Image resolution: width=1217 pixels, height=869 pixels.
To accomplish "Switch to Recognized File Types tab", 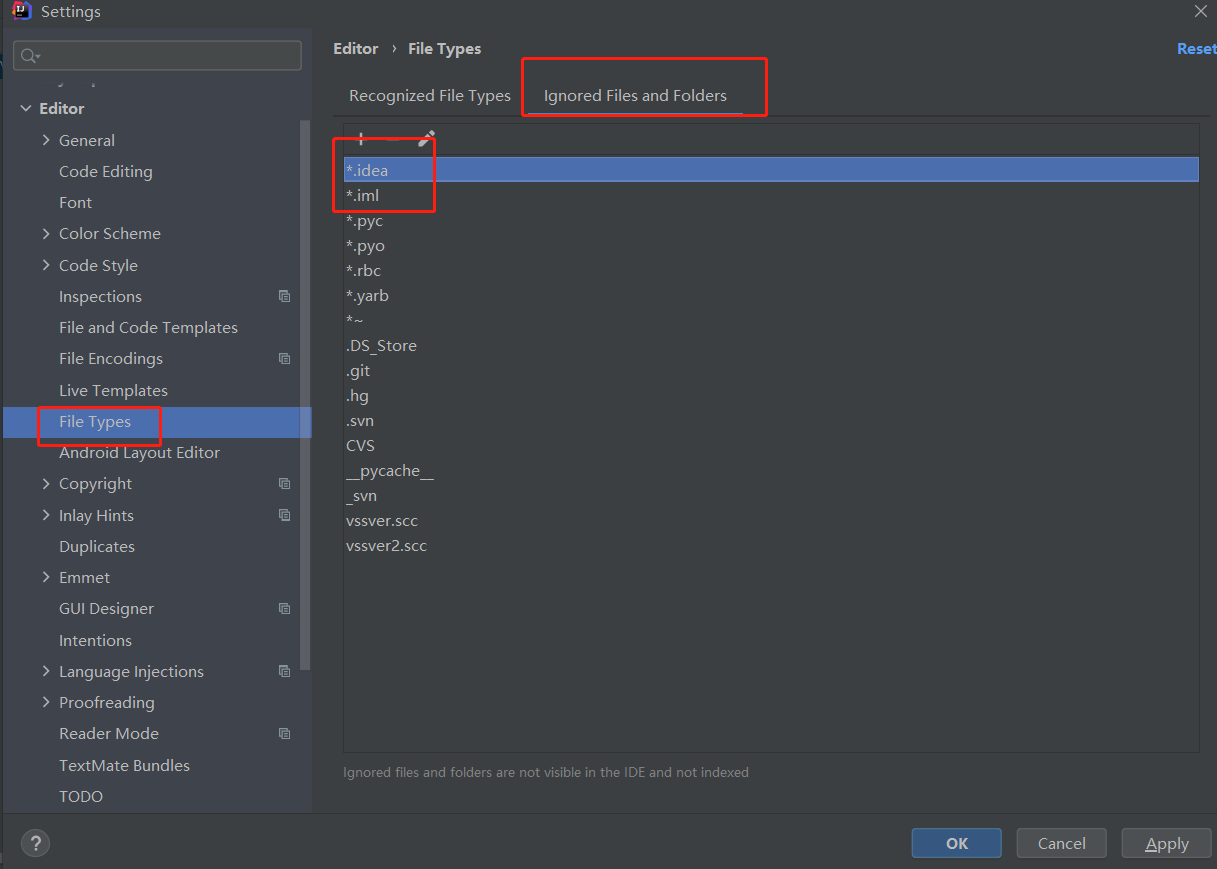I will coord(430,96).
